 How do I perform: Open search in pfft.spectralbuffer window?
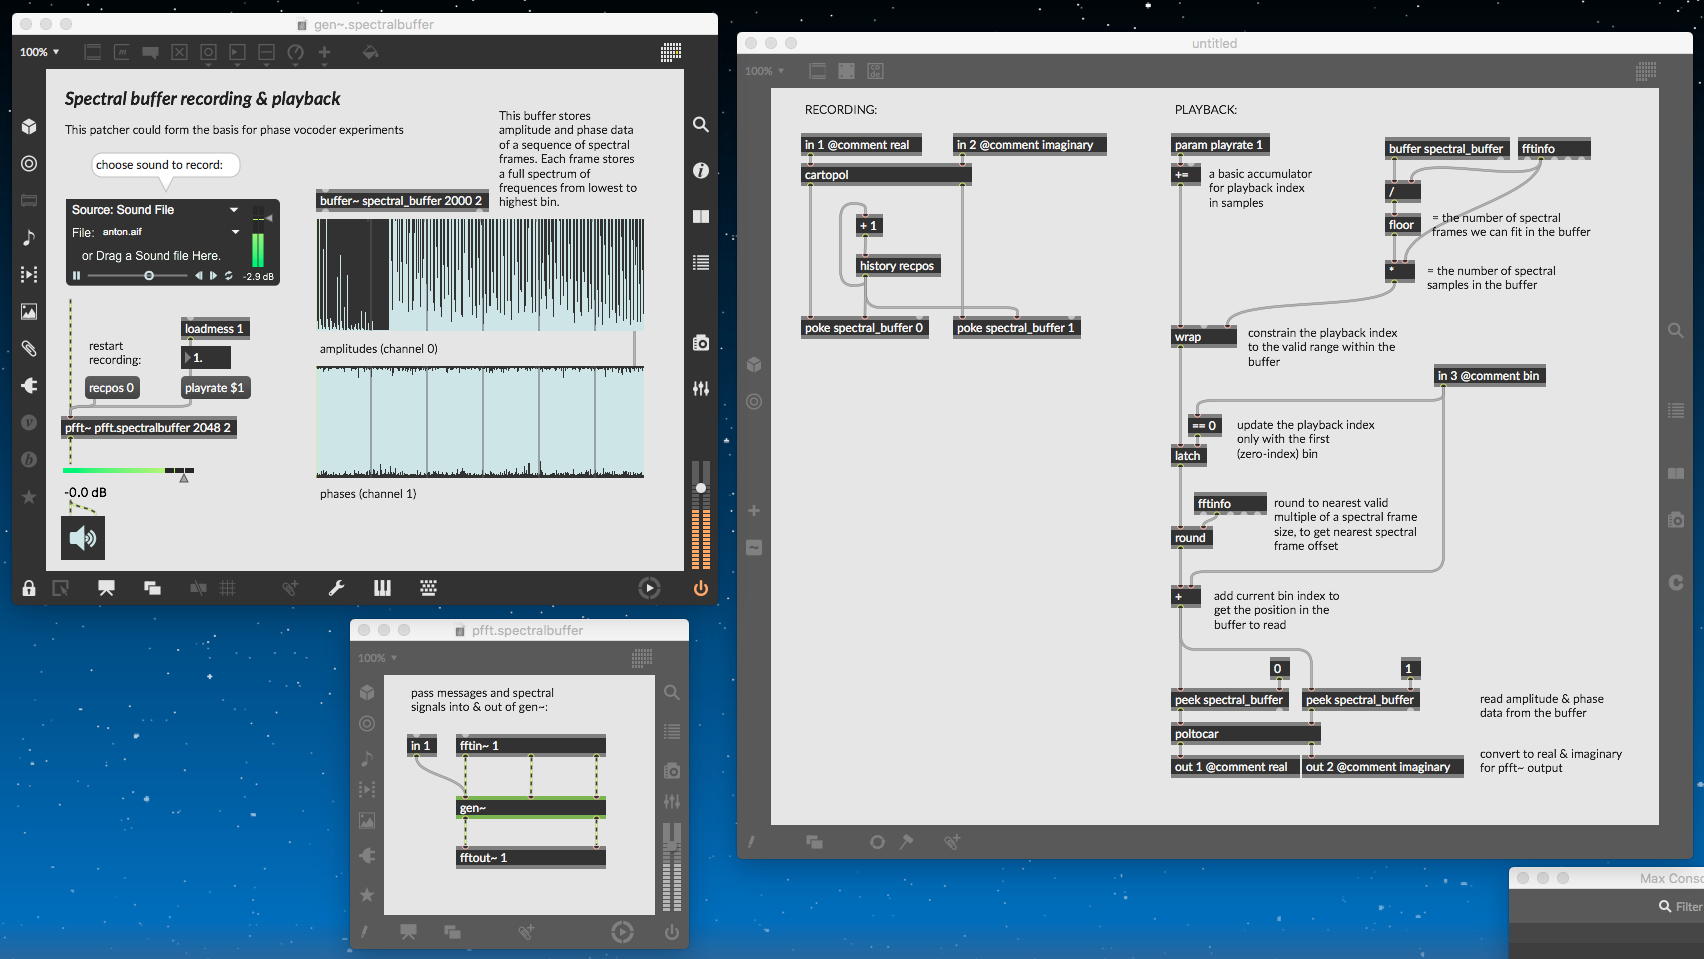672,692
